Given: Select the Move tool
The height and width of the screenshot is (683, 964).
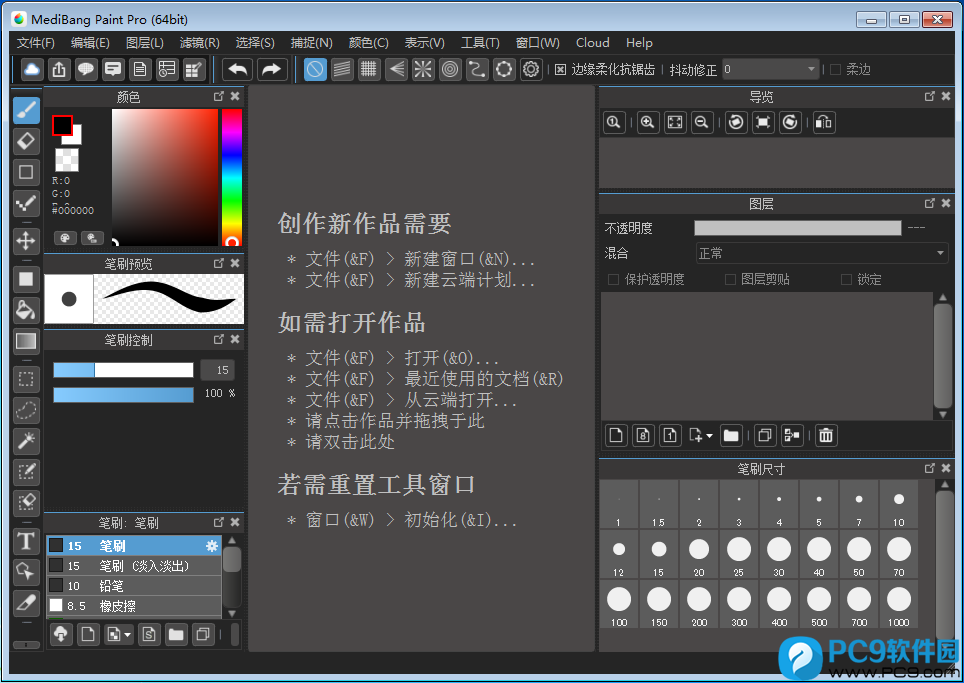Looking at the screenshot, I should (26, 240).
